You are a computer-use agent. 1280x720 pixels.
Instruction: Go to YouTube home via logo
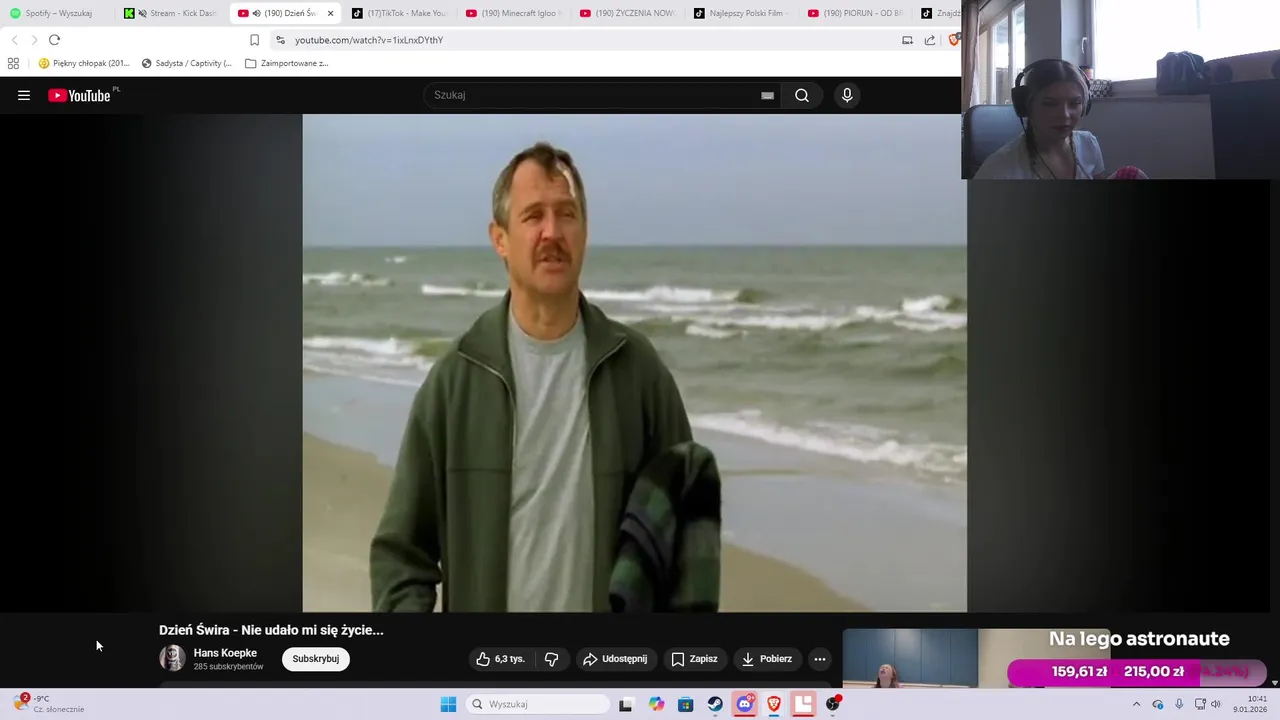tap(79, 95)
